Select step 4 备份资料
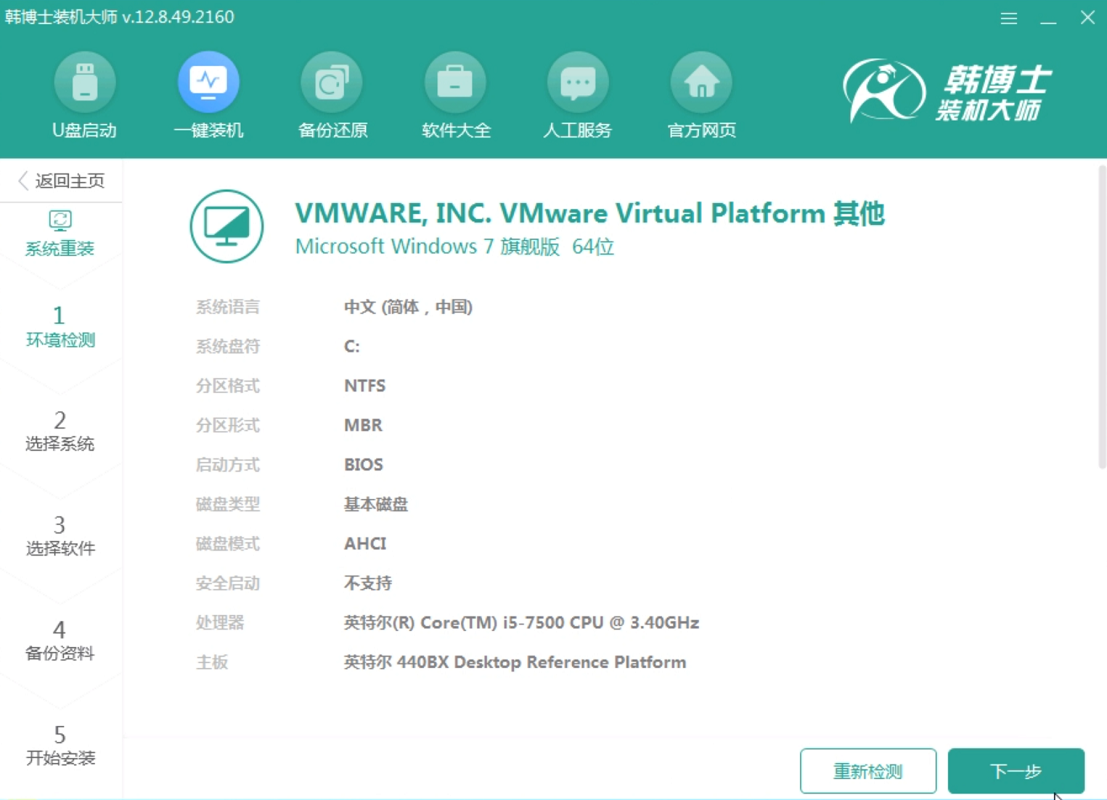This screenshot has width=1107, height=800. click(60, 640)
